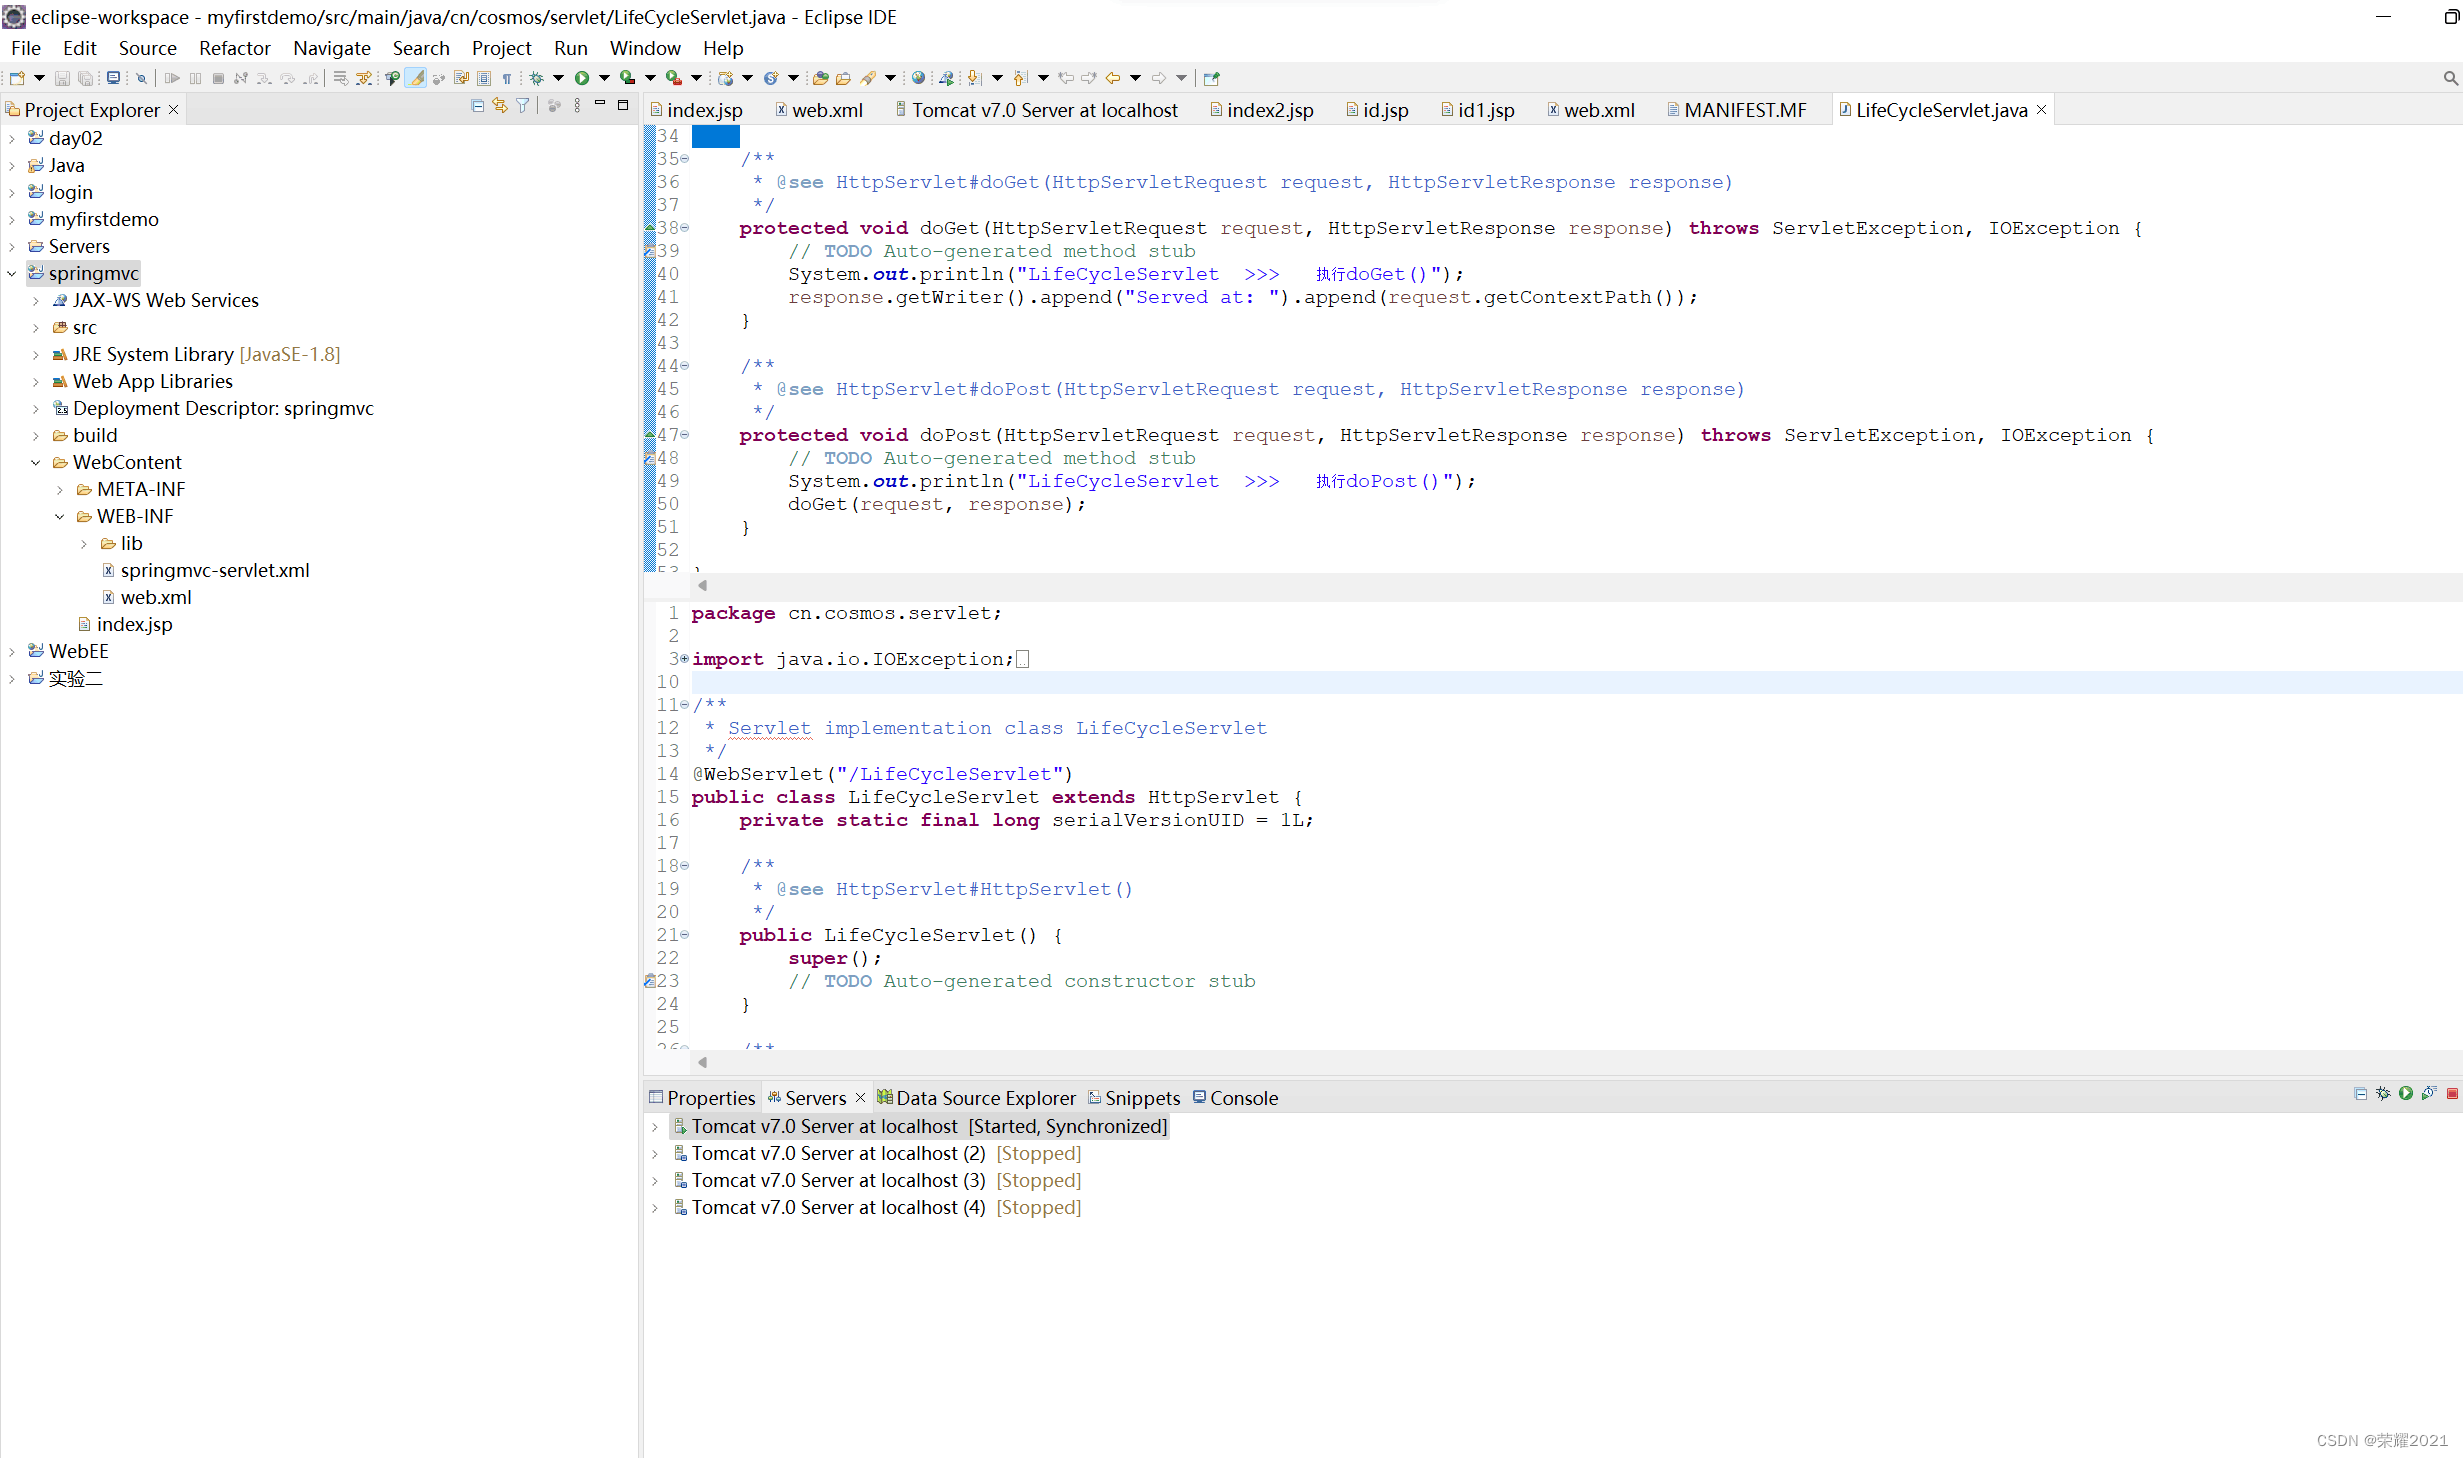
Task: Select Tomcat v7.0 Server at localhost (3)
Action: coord(838,1180)
